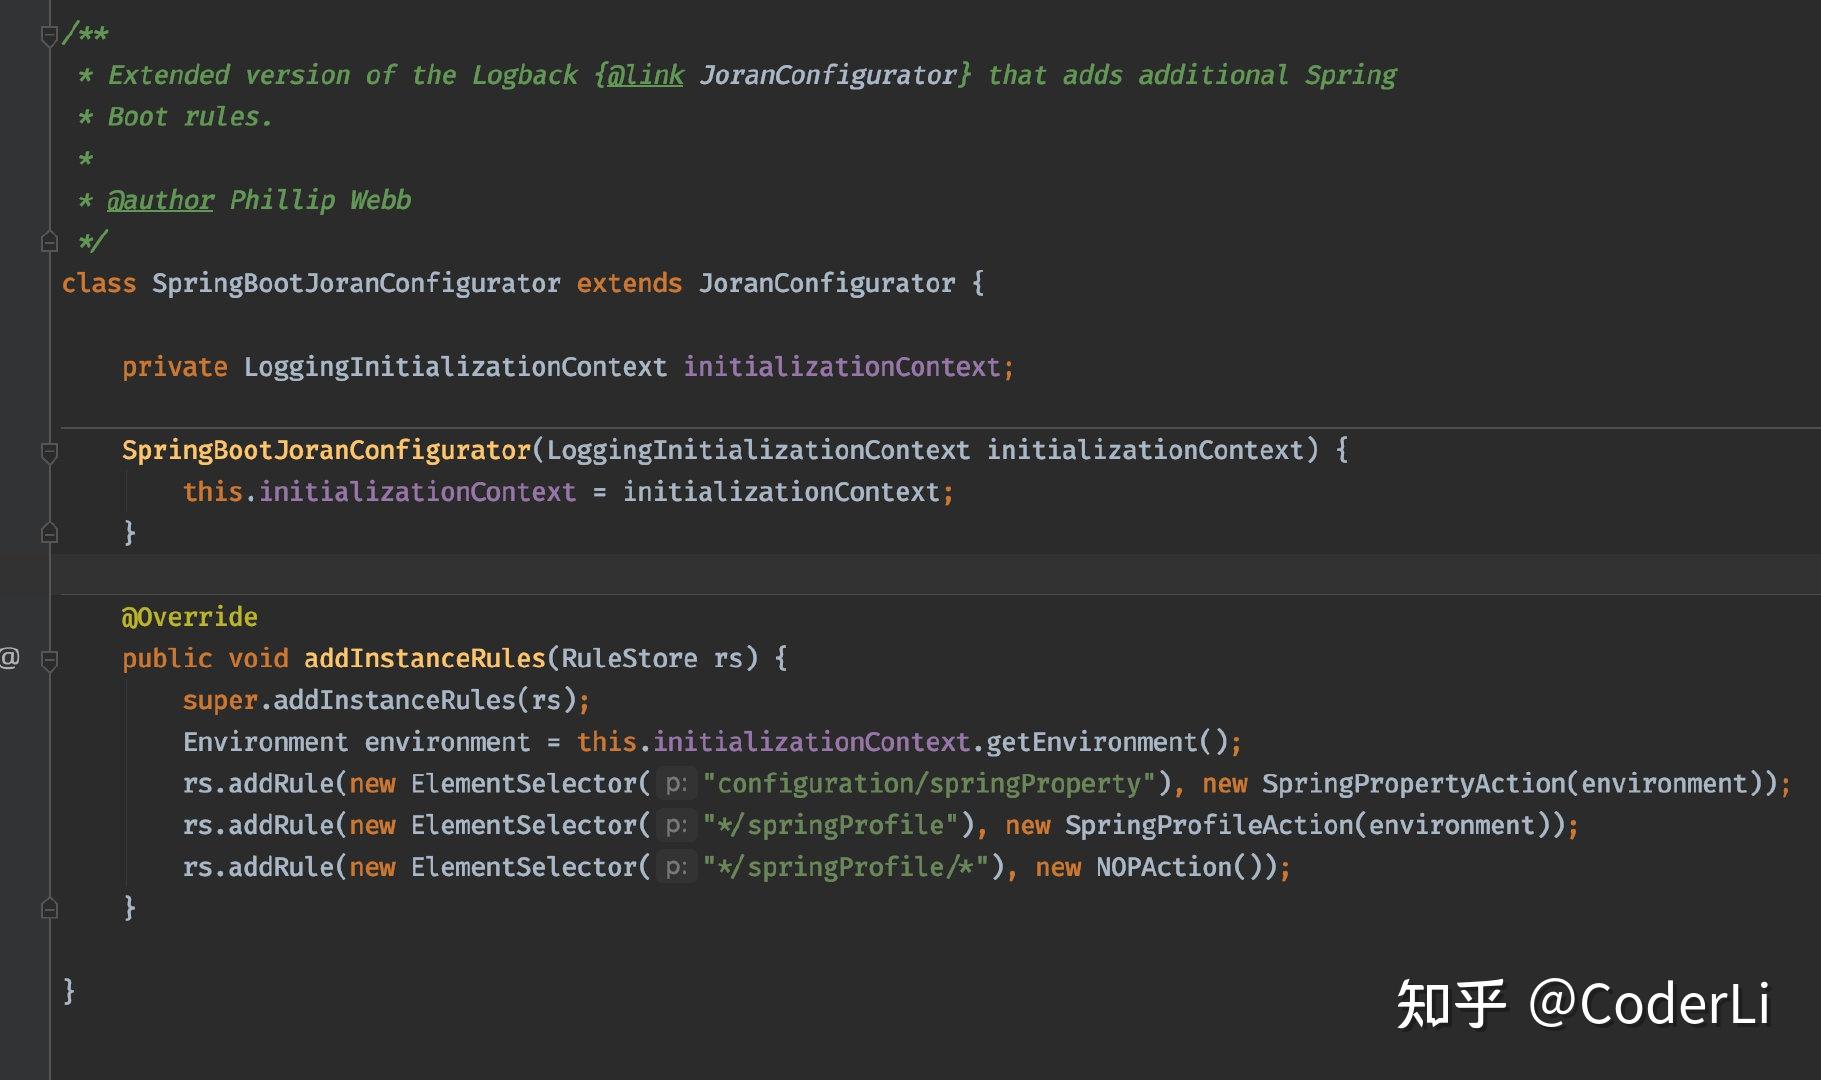Collapse the class body using bottom fold marker
The height and width of the screenshot is (1080, 1821).
click(x=48, y=907)
